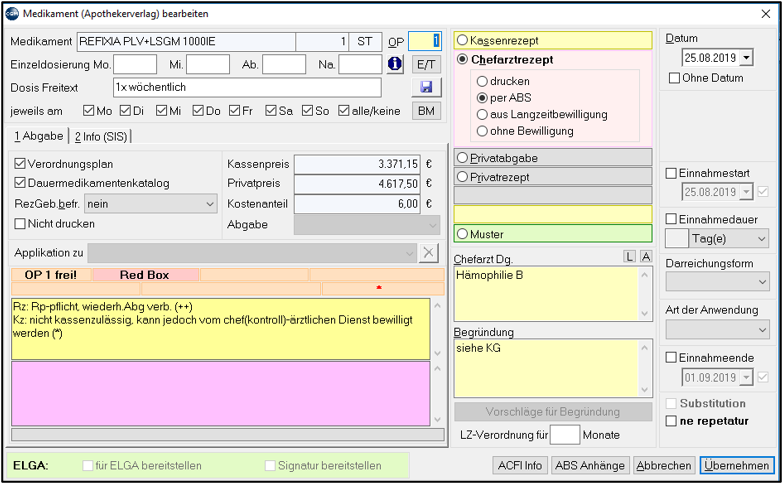This screenshot has width=783, height=484.
Task: Click into the Medikament name field
Action: tap(186, 41)
